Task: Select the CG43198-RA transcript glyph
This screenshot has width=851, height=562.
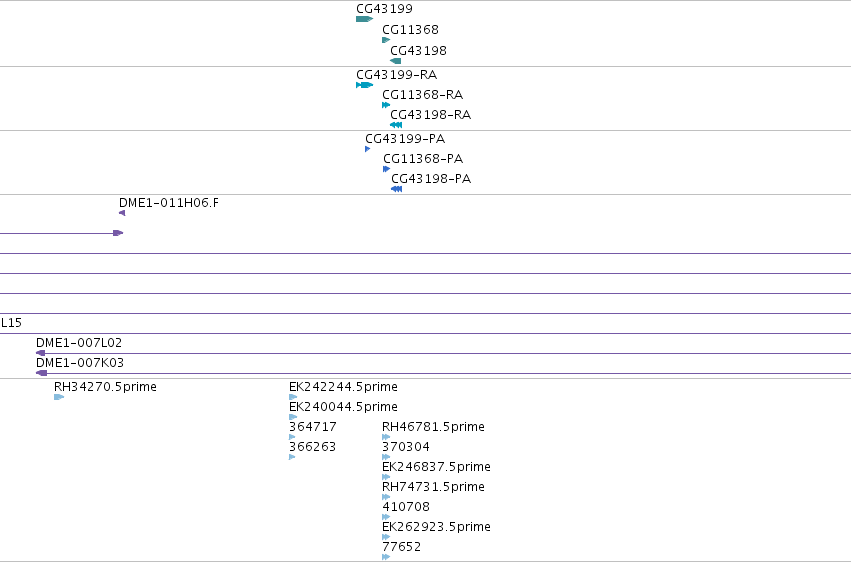Action: tap(396, 125)
